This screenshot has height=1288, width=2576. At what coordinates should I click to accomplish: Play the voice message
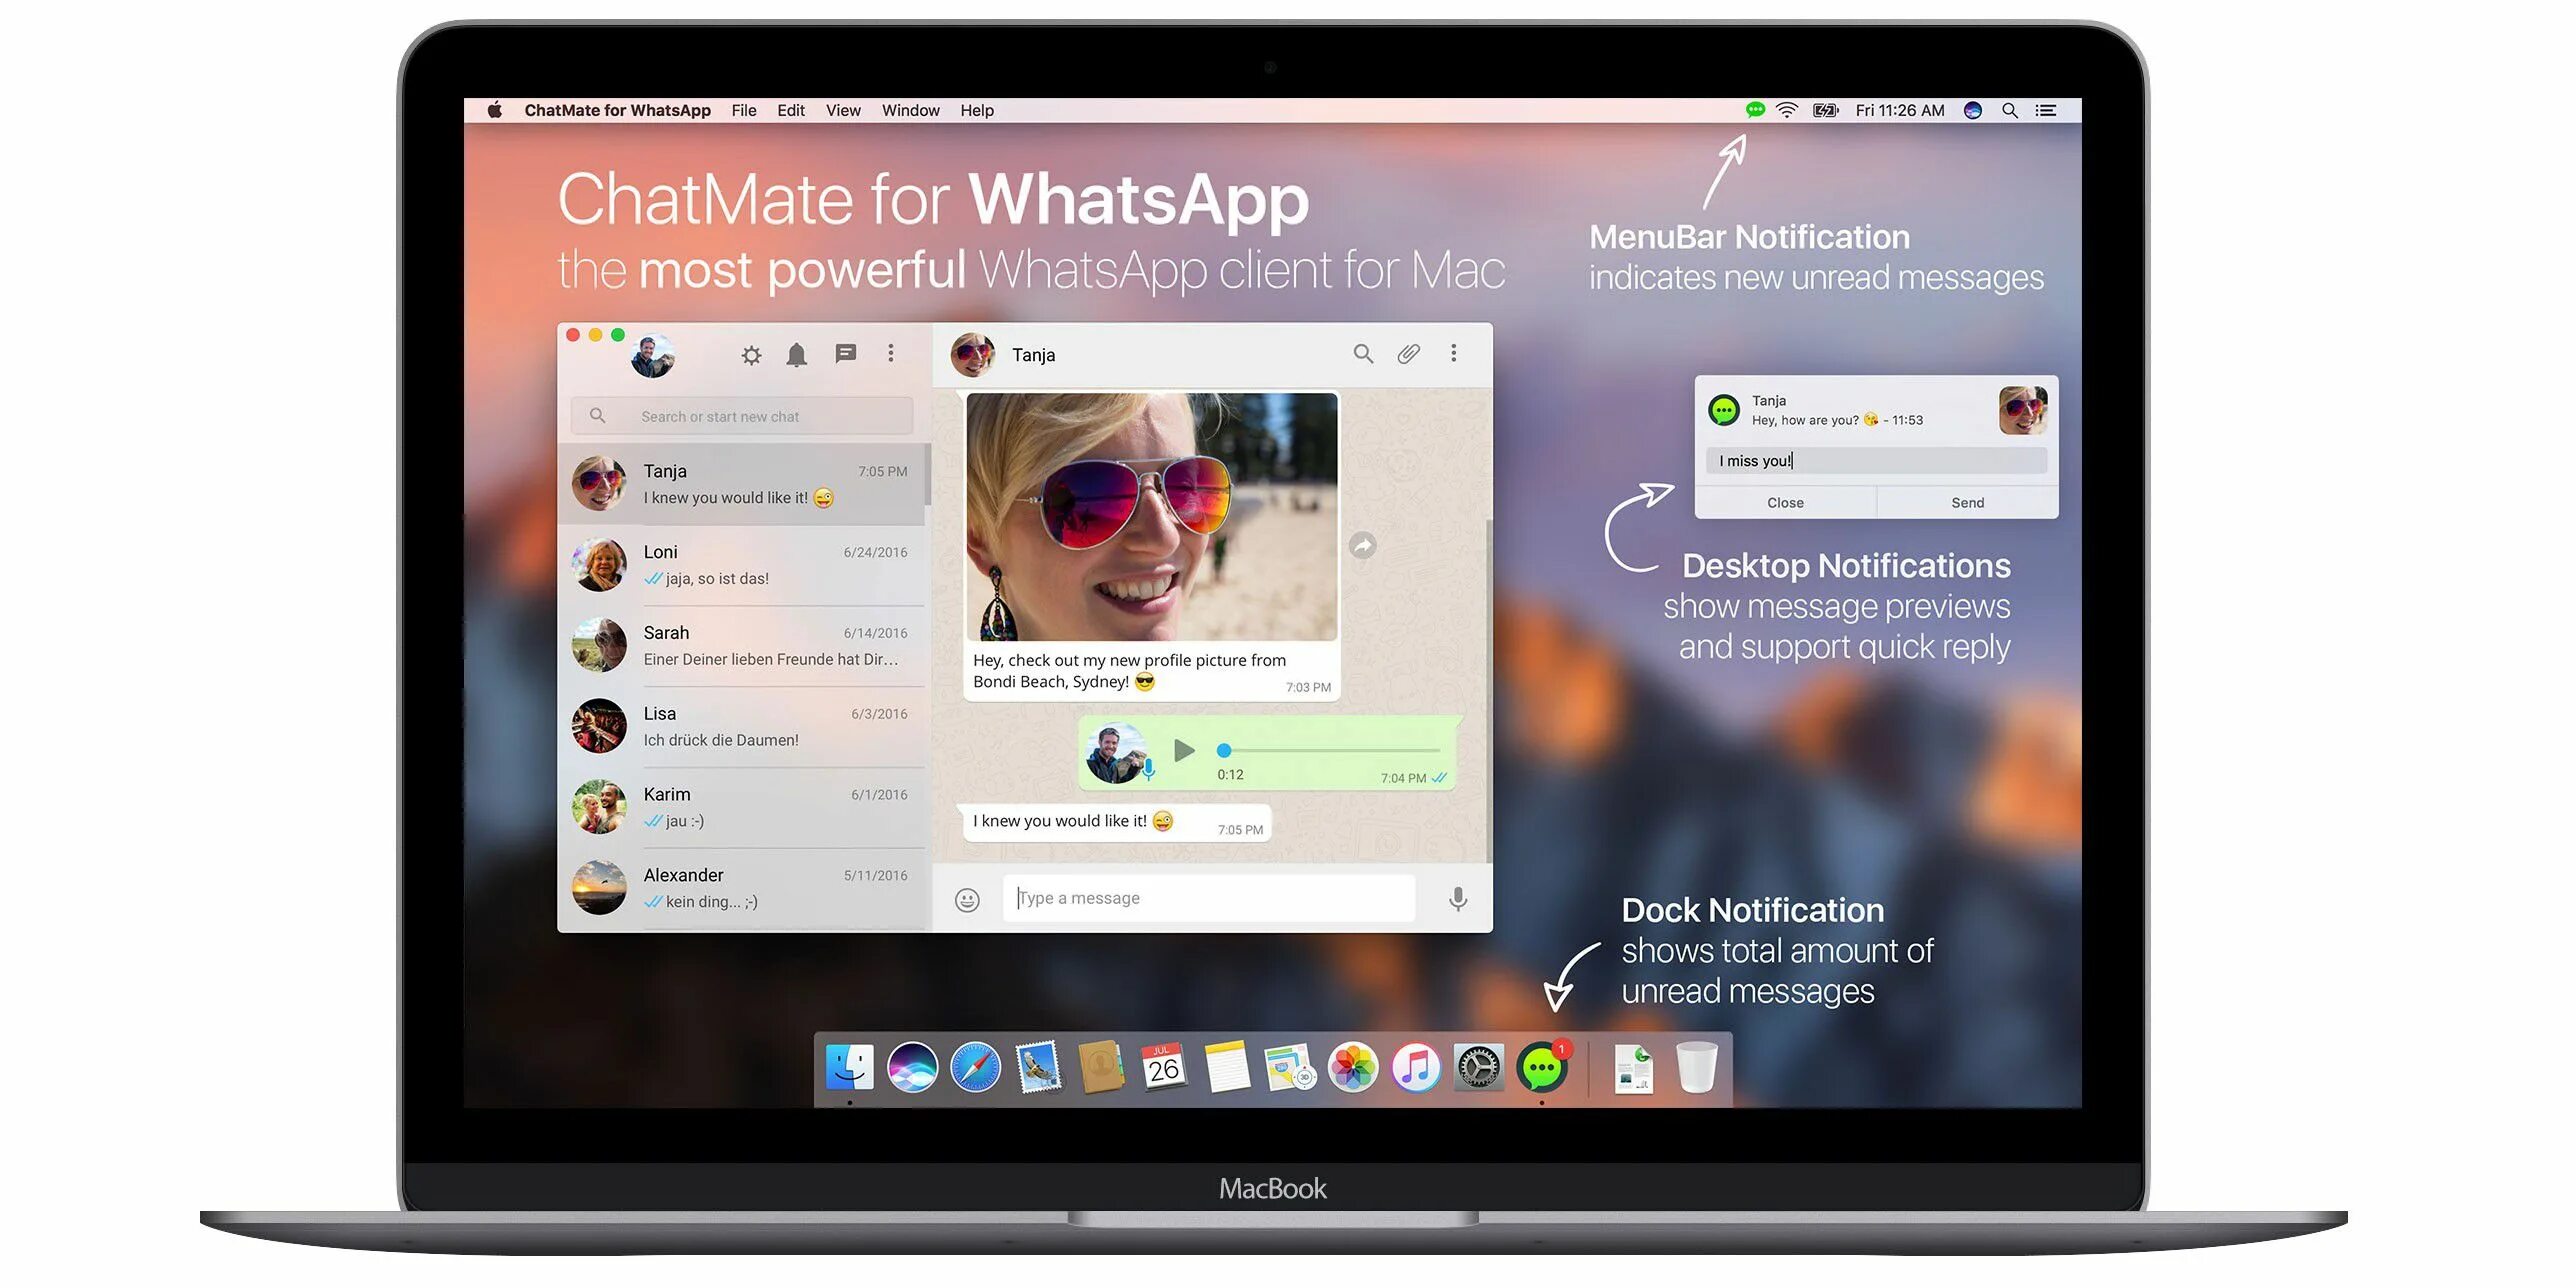[x=1184, y=750]
